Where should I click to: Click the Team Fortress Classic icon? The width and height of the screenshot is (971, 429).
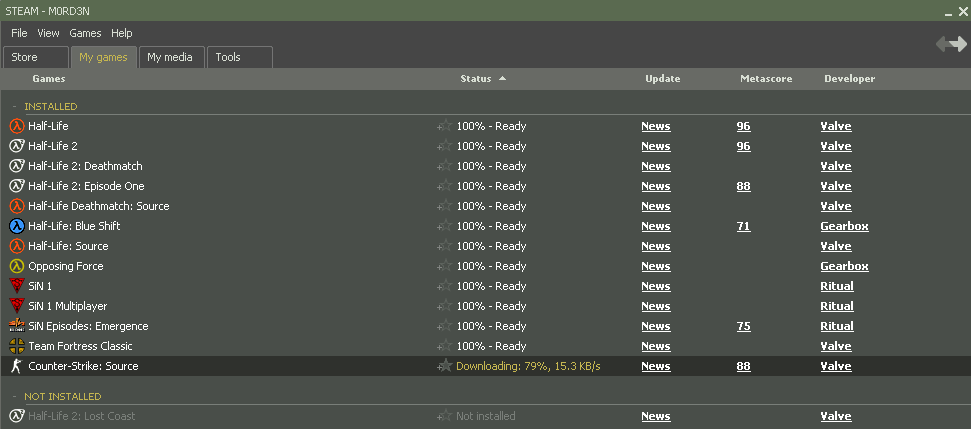[x=16, y=346]
